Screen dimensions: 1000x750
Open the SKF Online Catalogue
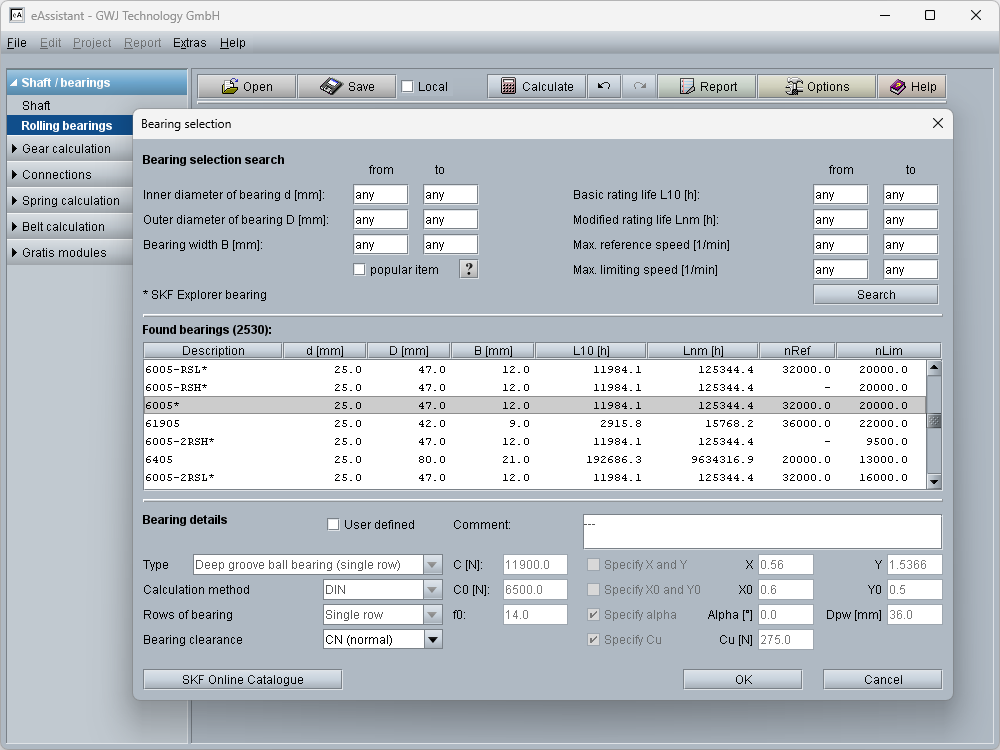(x=242, y=680)
